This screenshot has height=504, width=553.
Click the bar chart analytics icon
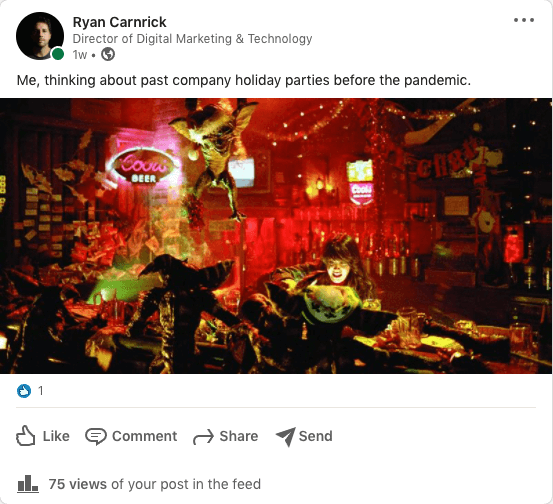click(x=28, y=484)
